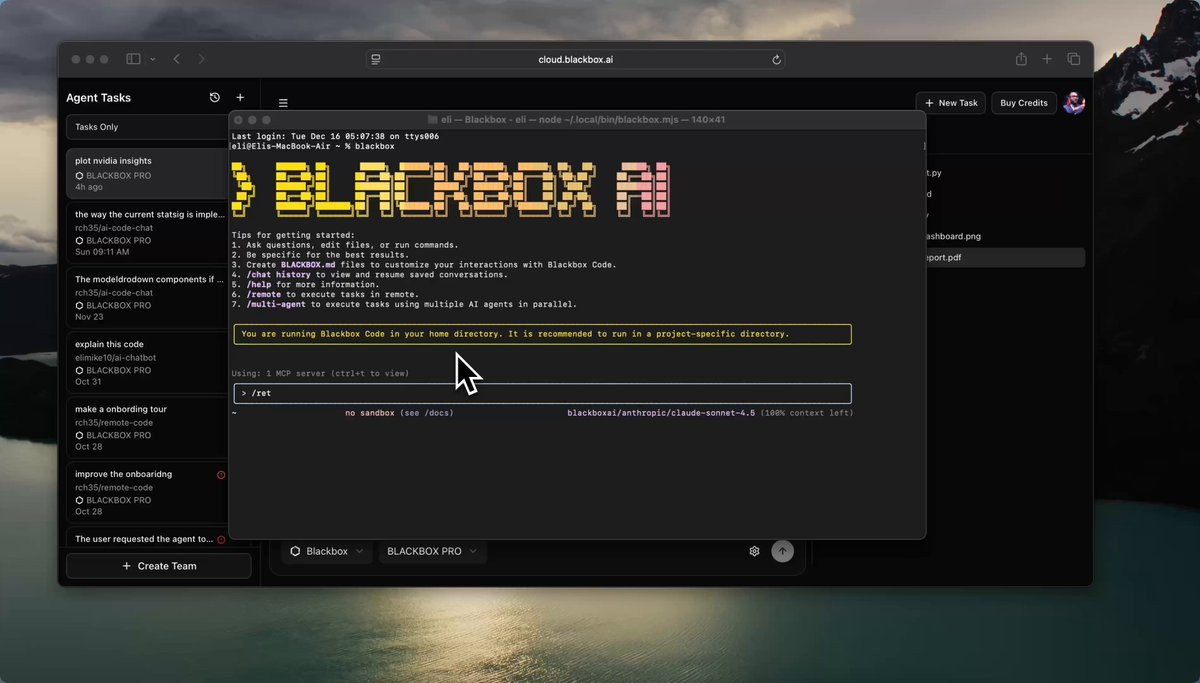Toggle the Safari sidebar icon
The width and height of the screenshot is (1200, 683).
pos(134,60)
